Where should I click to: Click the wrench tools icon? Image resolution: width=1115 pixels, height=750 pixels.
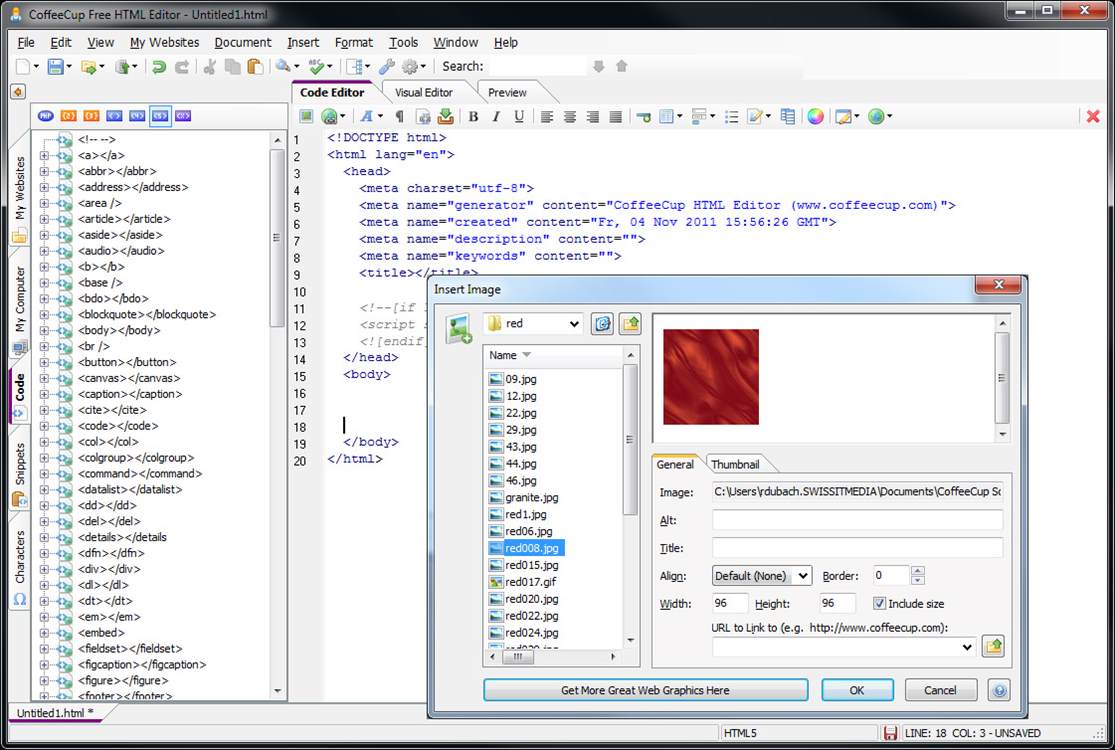[386, 67]
